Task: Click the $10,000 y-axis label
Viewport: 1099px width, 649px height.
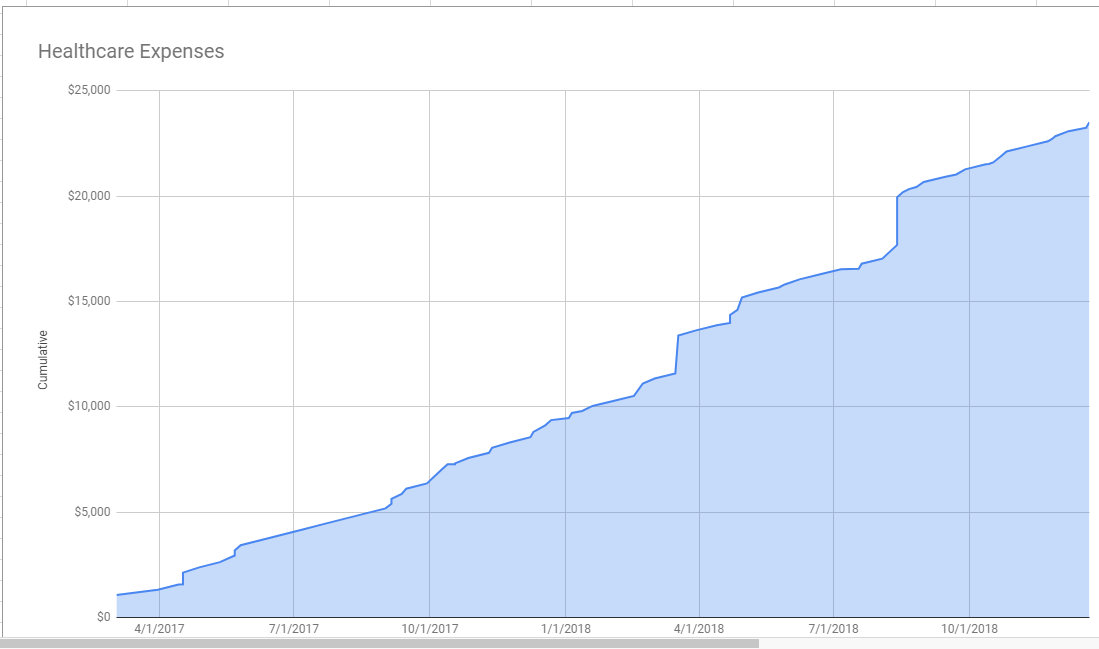Action: point(87,406)
